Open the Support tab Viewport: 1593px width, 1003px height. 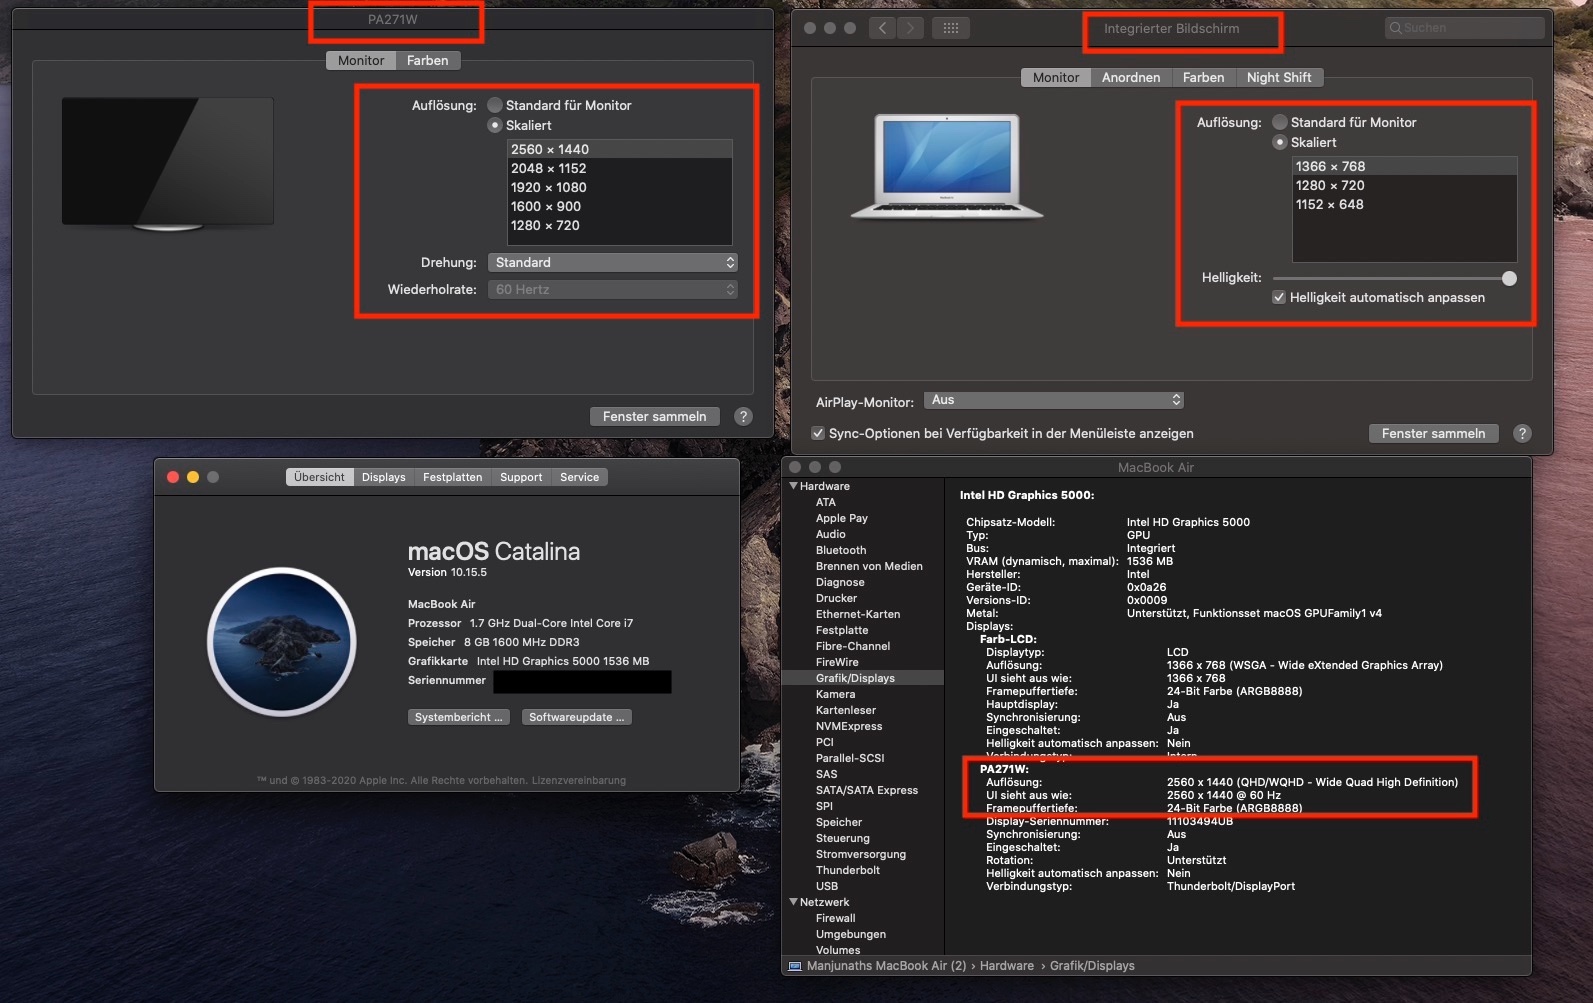point(521,478)
